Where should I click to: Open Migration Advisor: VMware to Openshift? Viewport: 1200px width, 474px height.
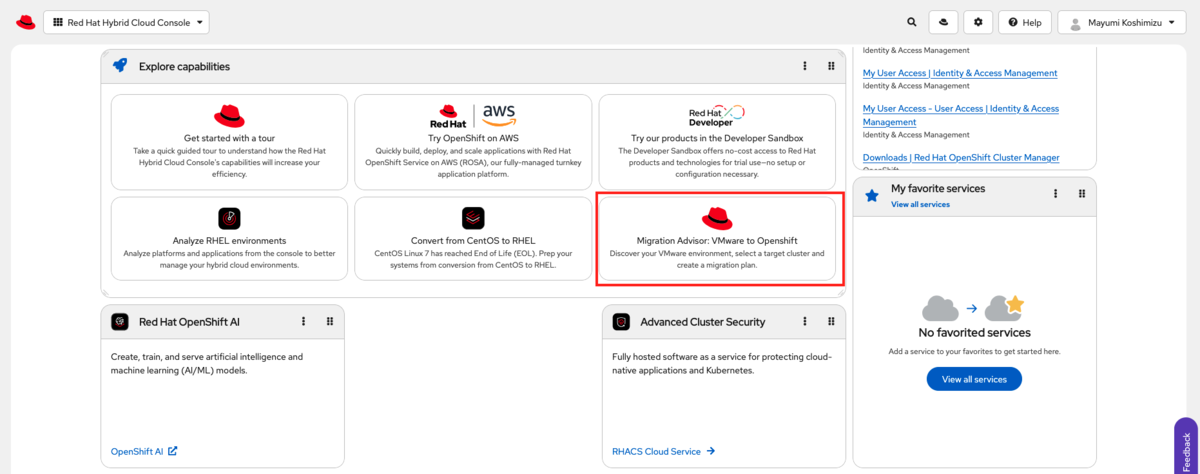[x=717, y=241]
